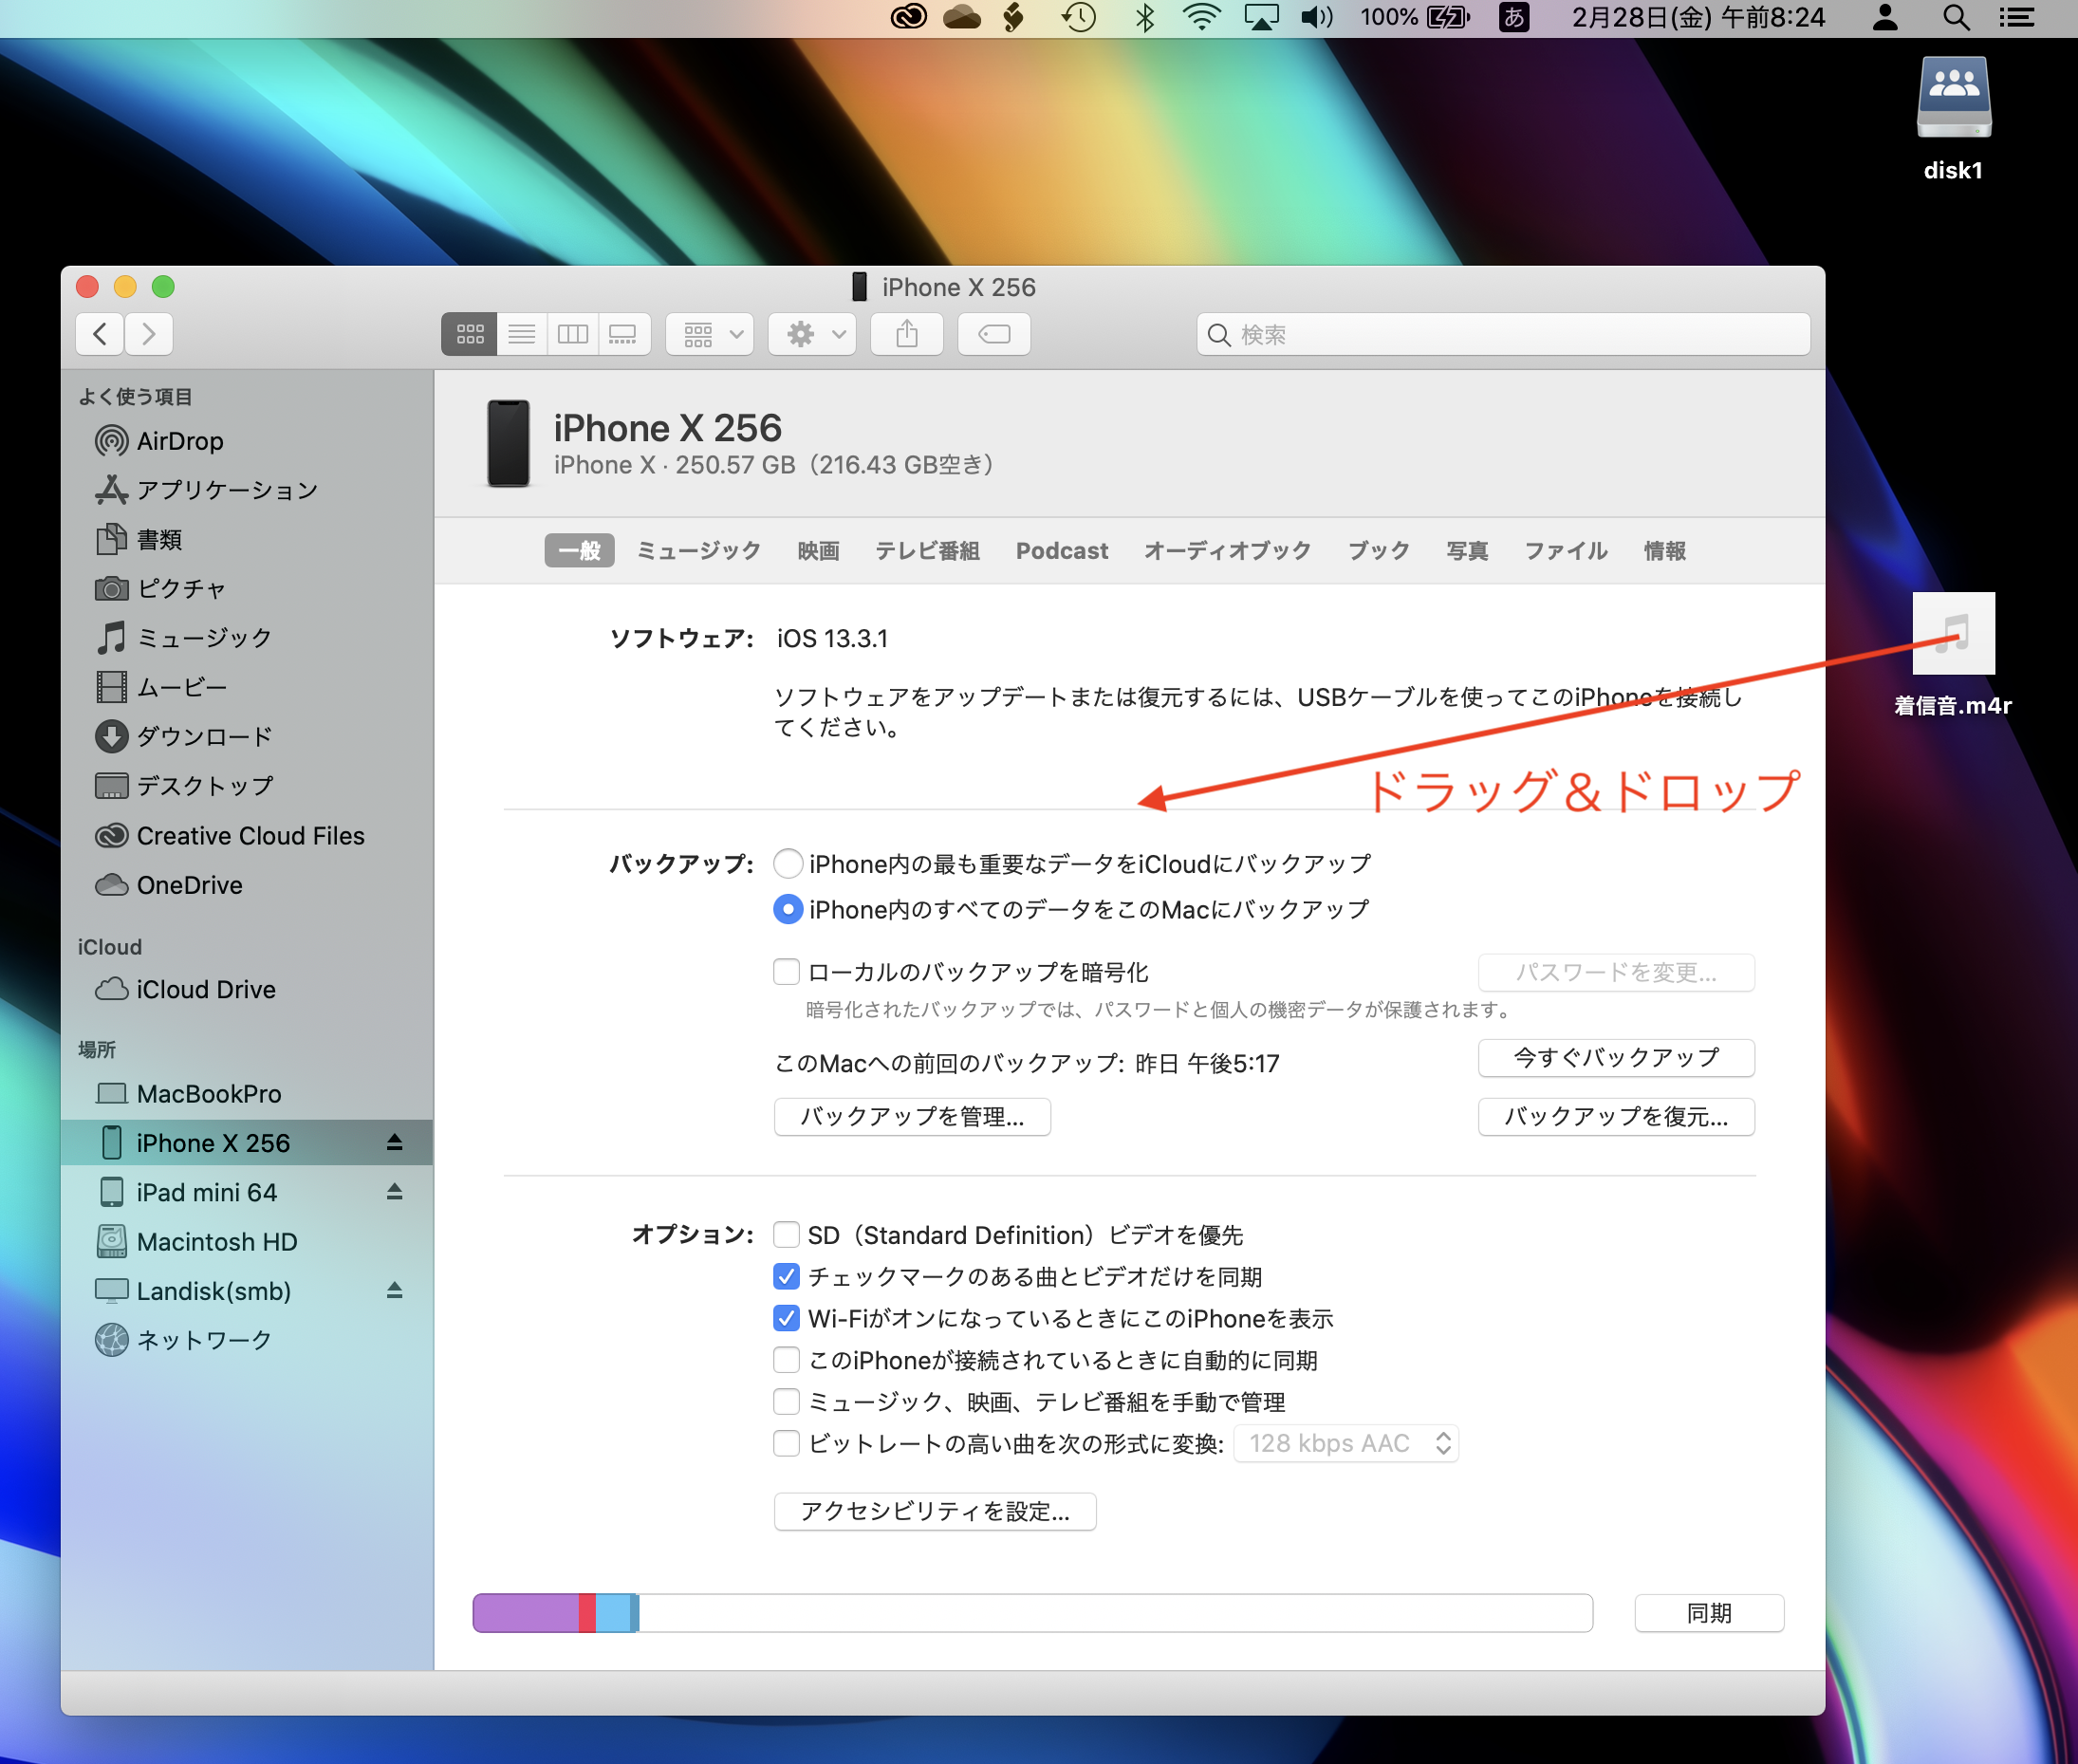Viewport: 2078px width, 1764px height.
Task: Click バックアップを管理... button
Action: coord(912,1116)
